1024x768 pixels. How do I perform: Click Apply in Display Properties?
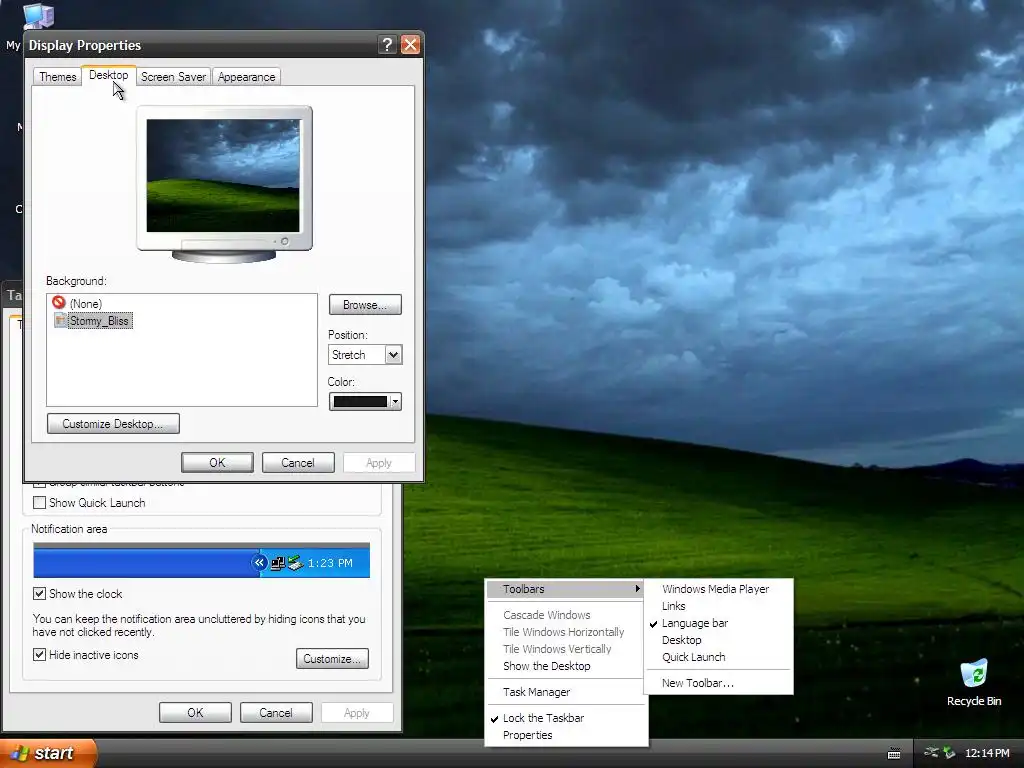[x=379, y=462]
